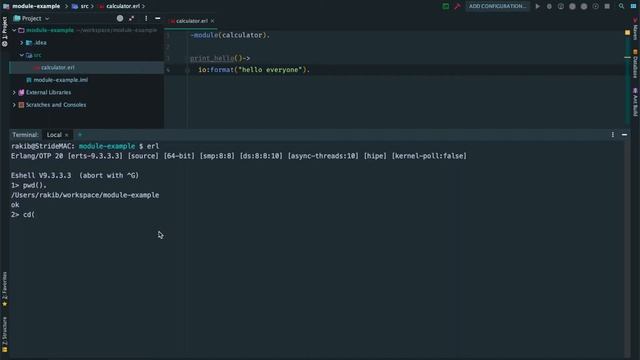Hide the Project panel with minus icon

[158, 18]
